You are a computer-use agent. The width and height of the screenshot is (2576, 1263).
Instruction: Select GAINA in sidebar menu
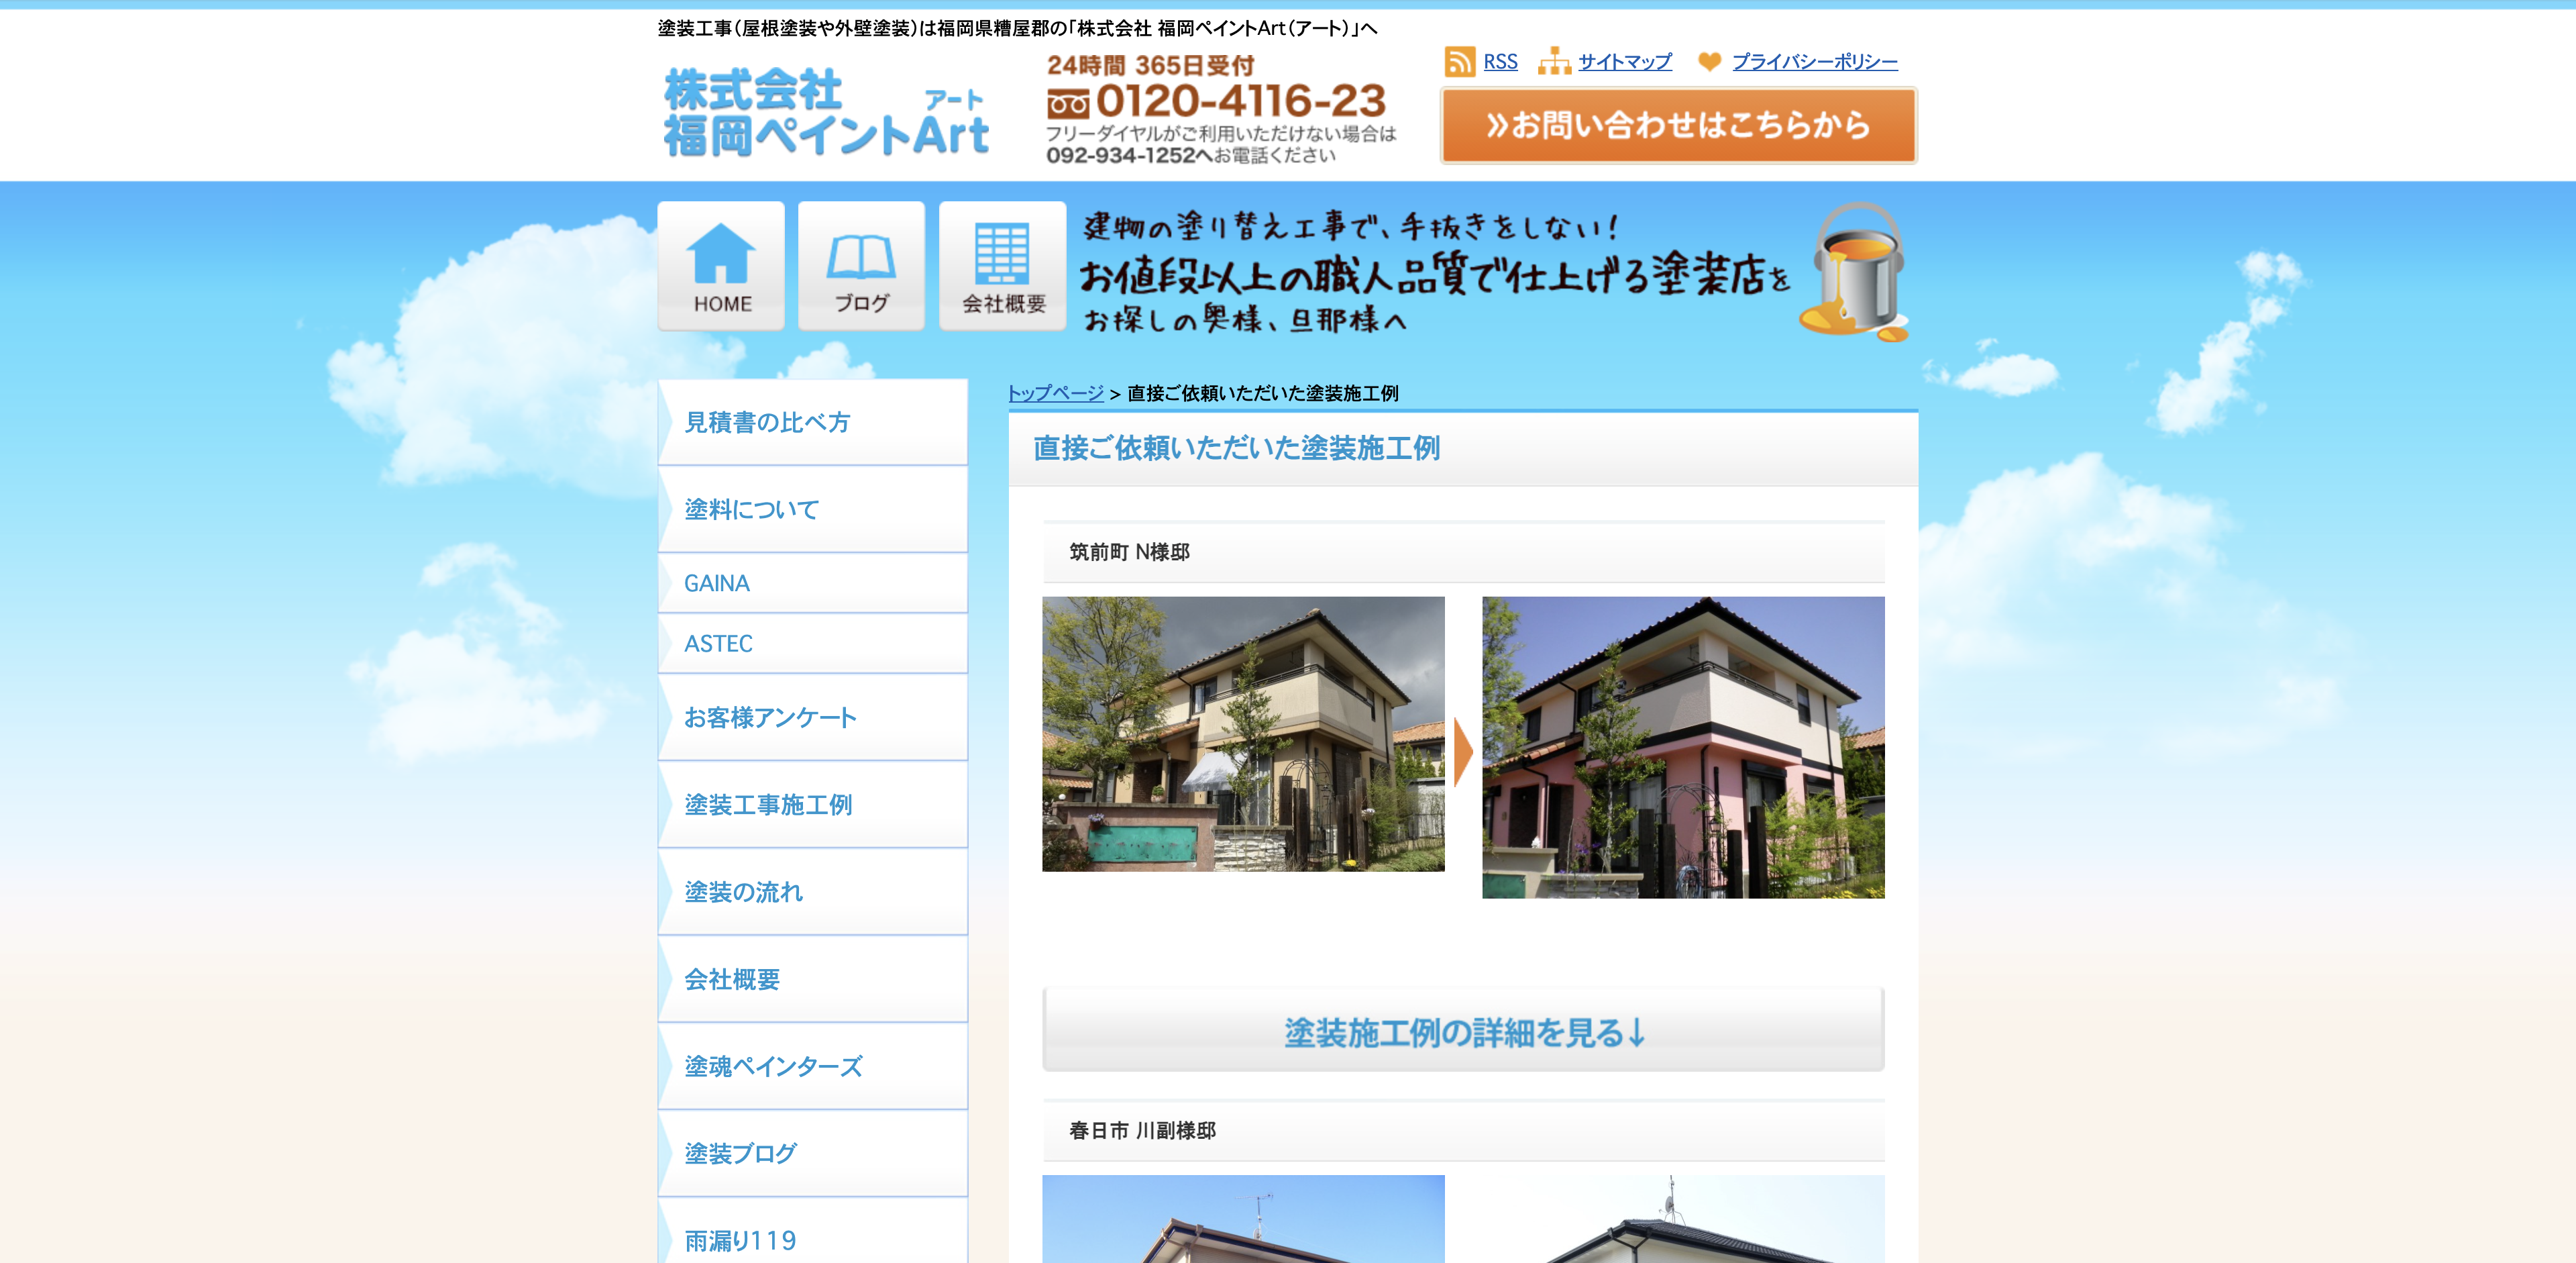click(813, 583)
